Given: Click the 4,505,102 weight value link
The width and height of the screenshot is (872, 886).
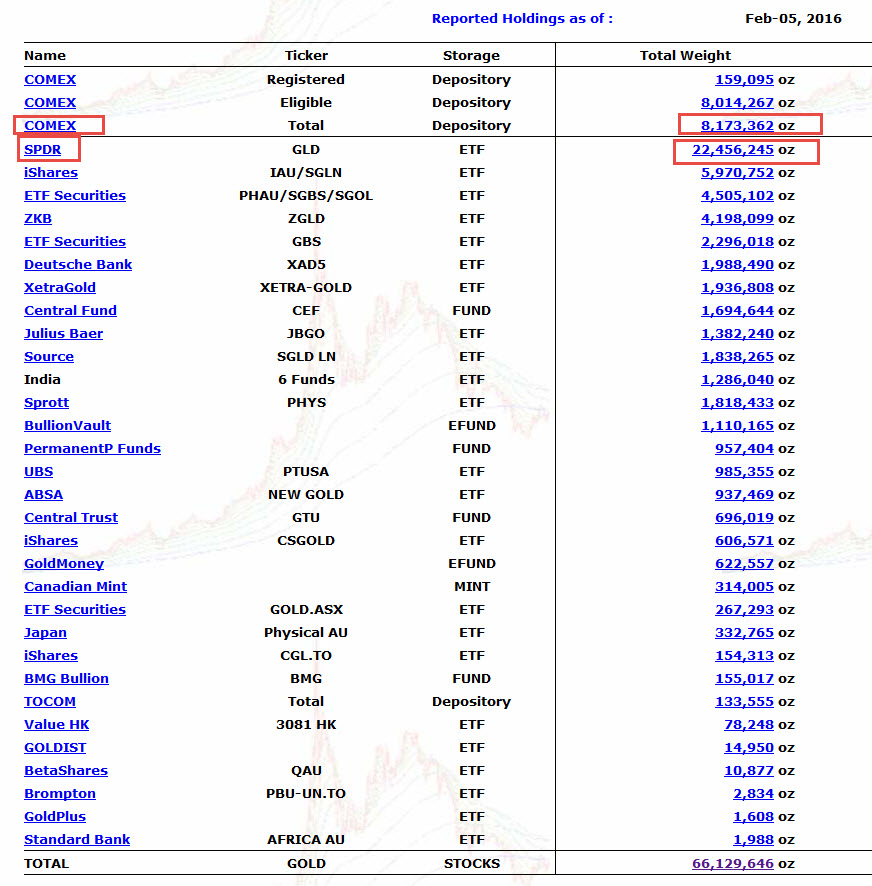Looking at the screenshot, I should coord(737,196).
